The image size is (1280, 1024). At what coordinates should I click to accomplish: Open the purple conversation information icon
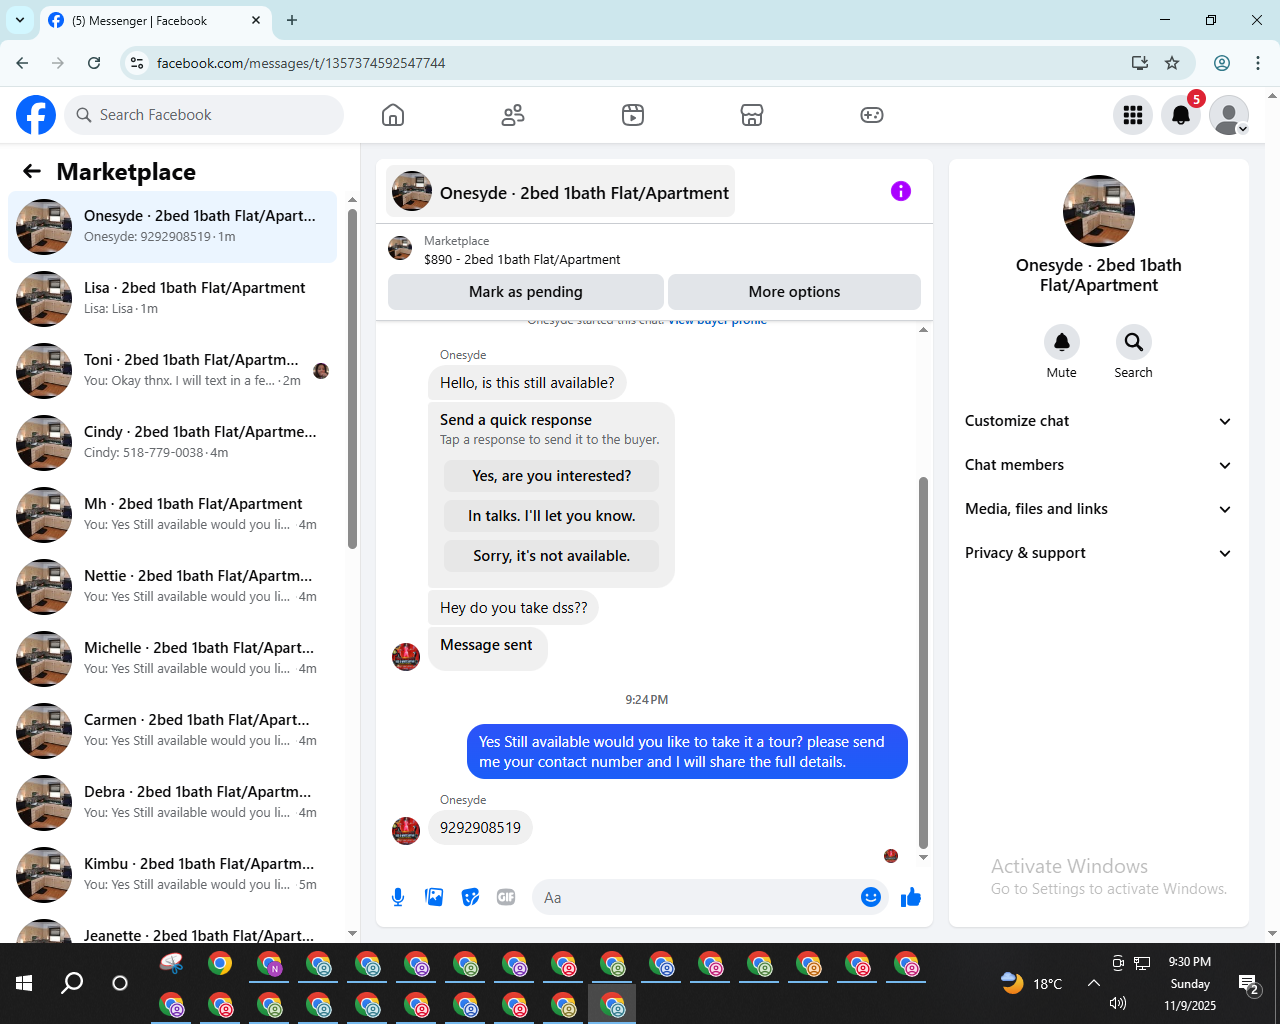[901, 191]
